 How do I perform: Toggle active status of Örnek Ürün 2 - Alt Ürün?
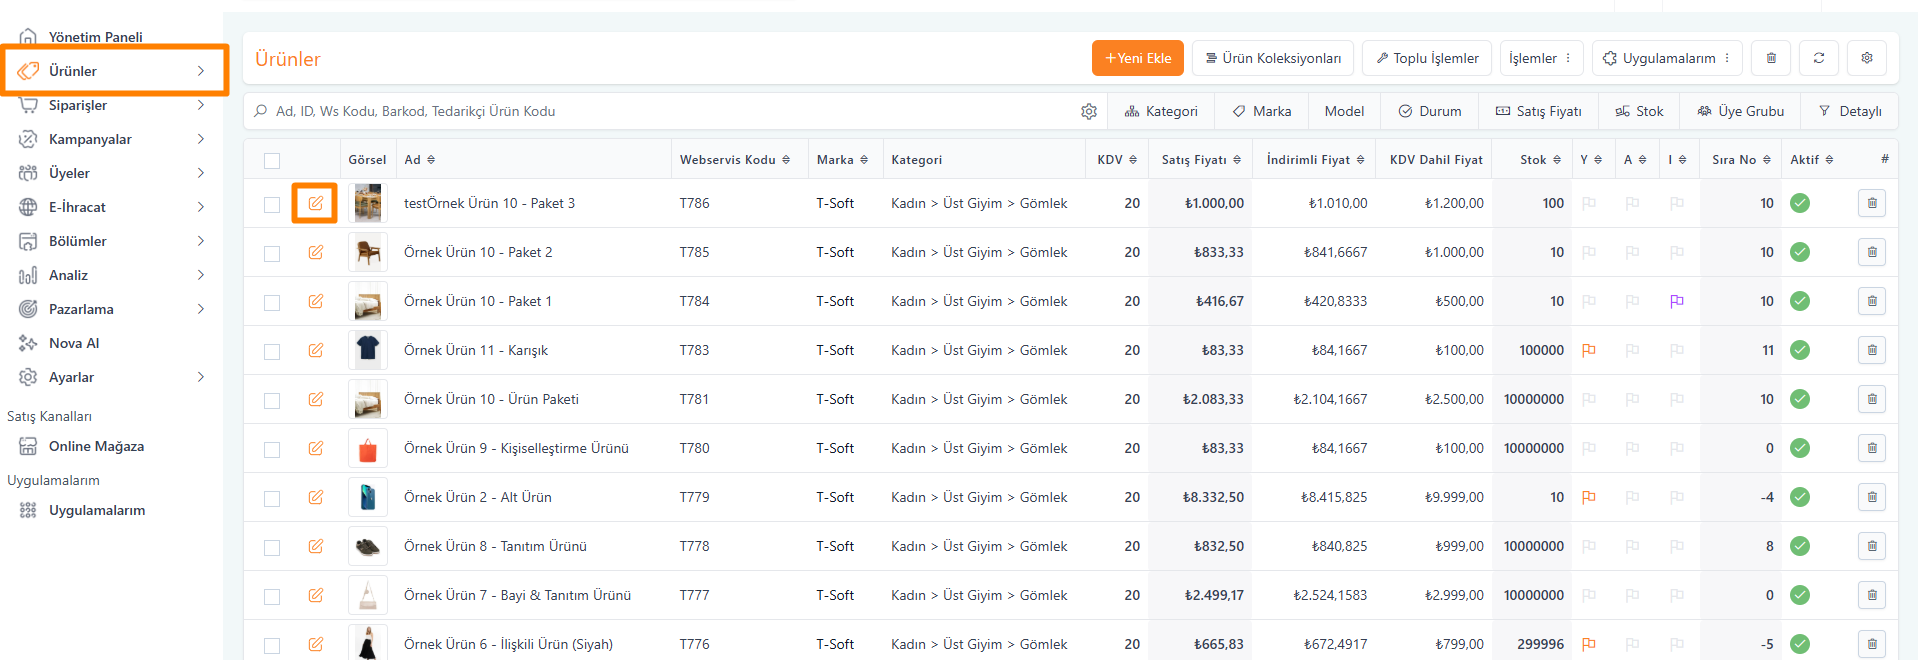tap(1799, 497)
